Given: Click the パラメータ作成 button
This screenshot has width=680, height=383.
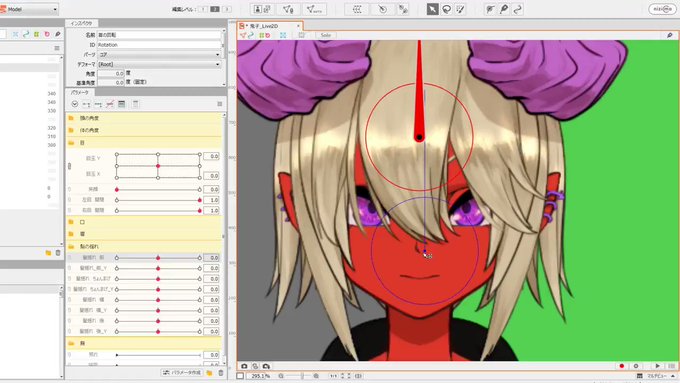Looking at the screenshot, I should click(x=183, y=373).
